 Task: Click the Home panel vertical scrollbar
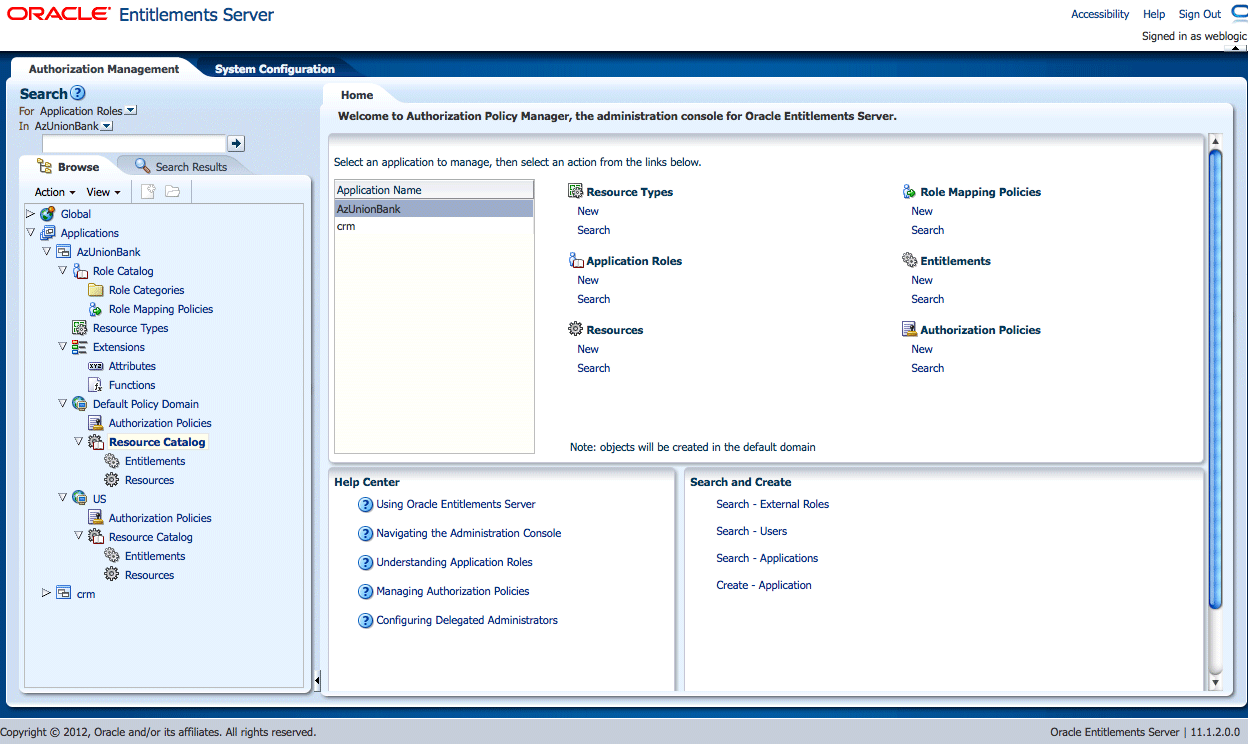coord(1215,378)
